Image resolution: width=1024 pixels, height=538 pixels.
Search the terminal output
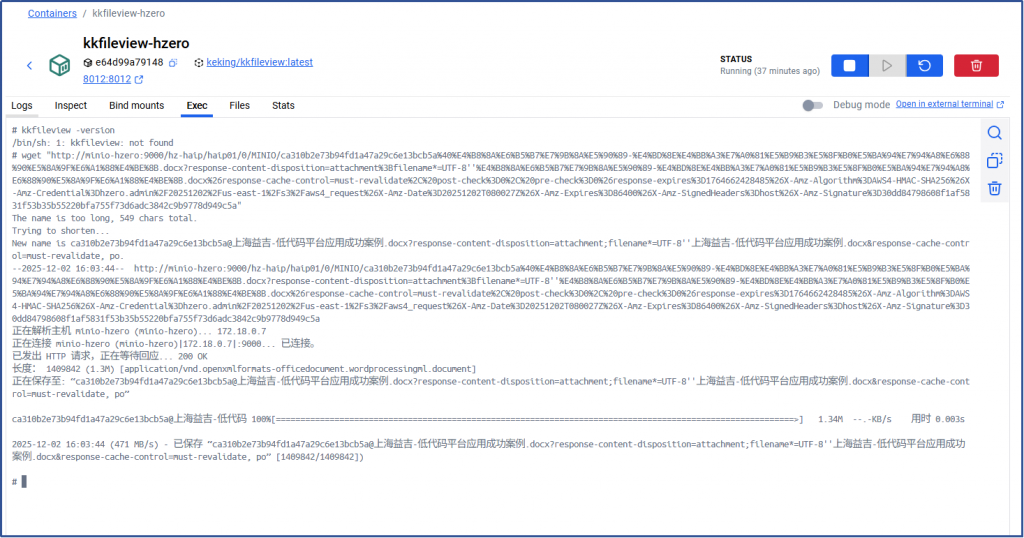coord(994,133)
